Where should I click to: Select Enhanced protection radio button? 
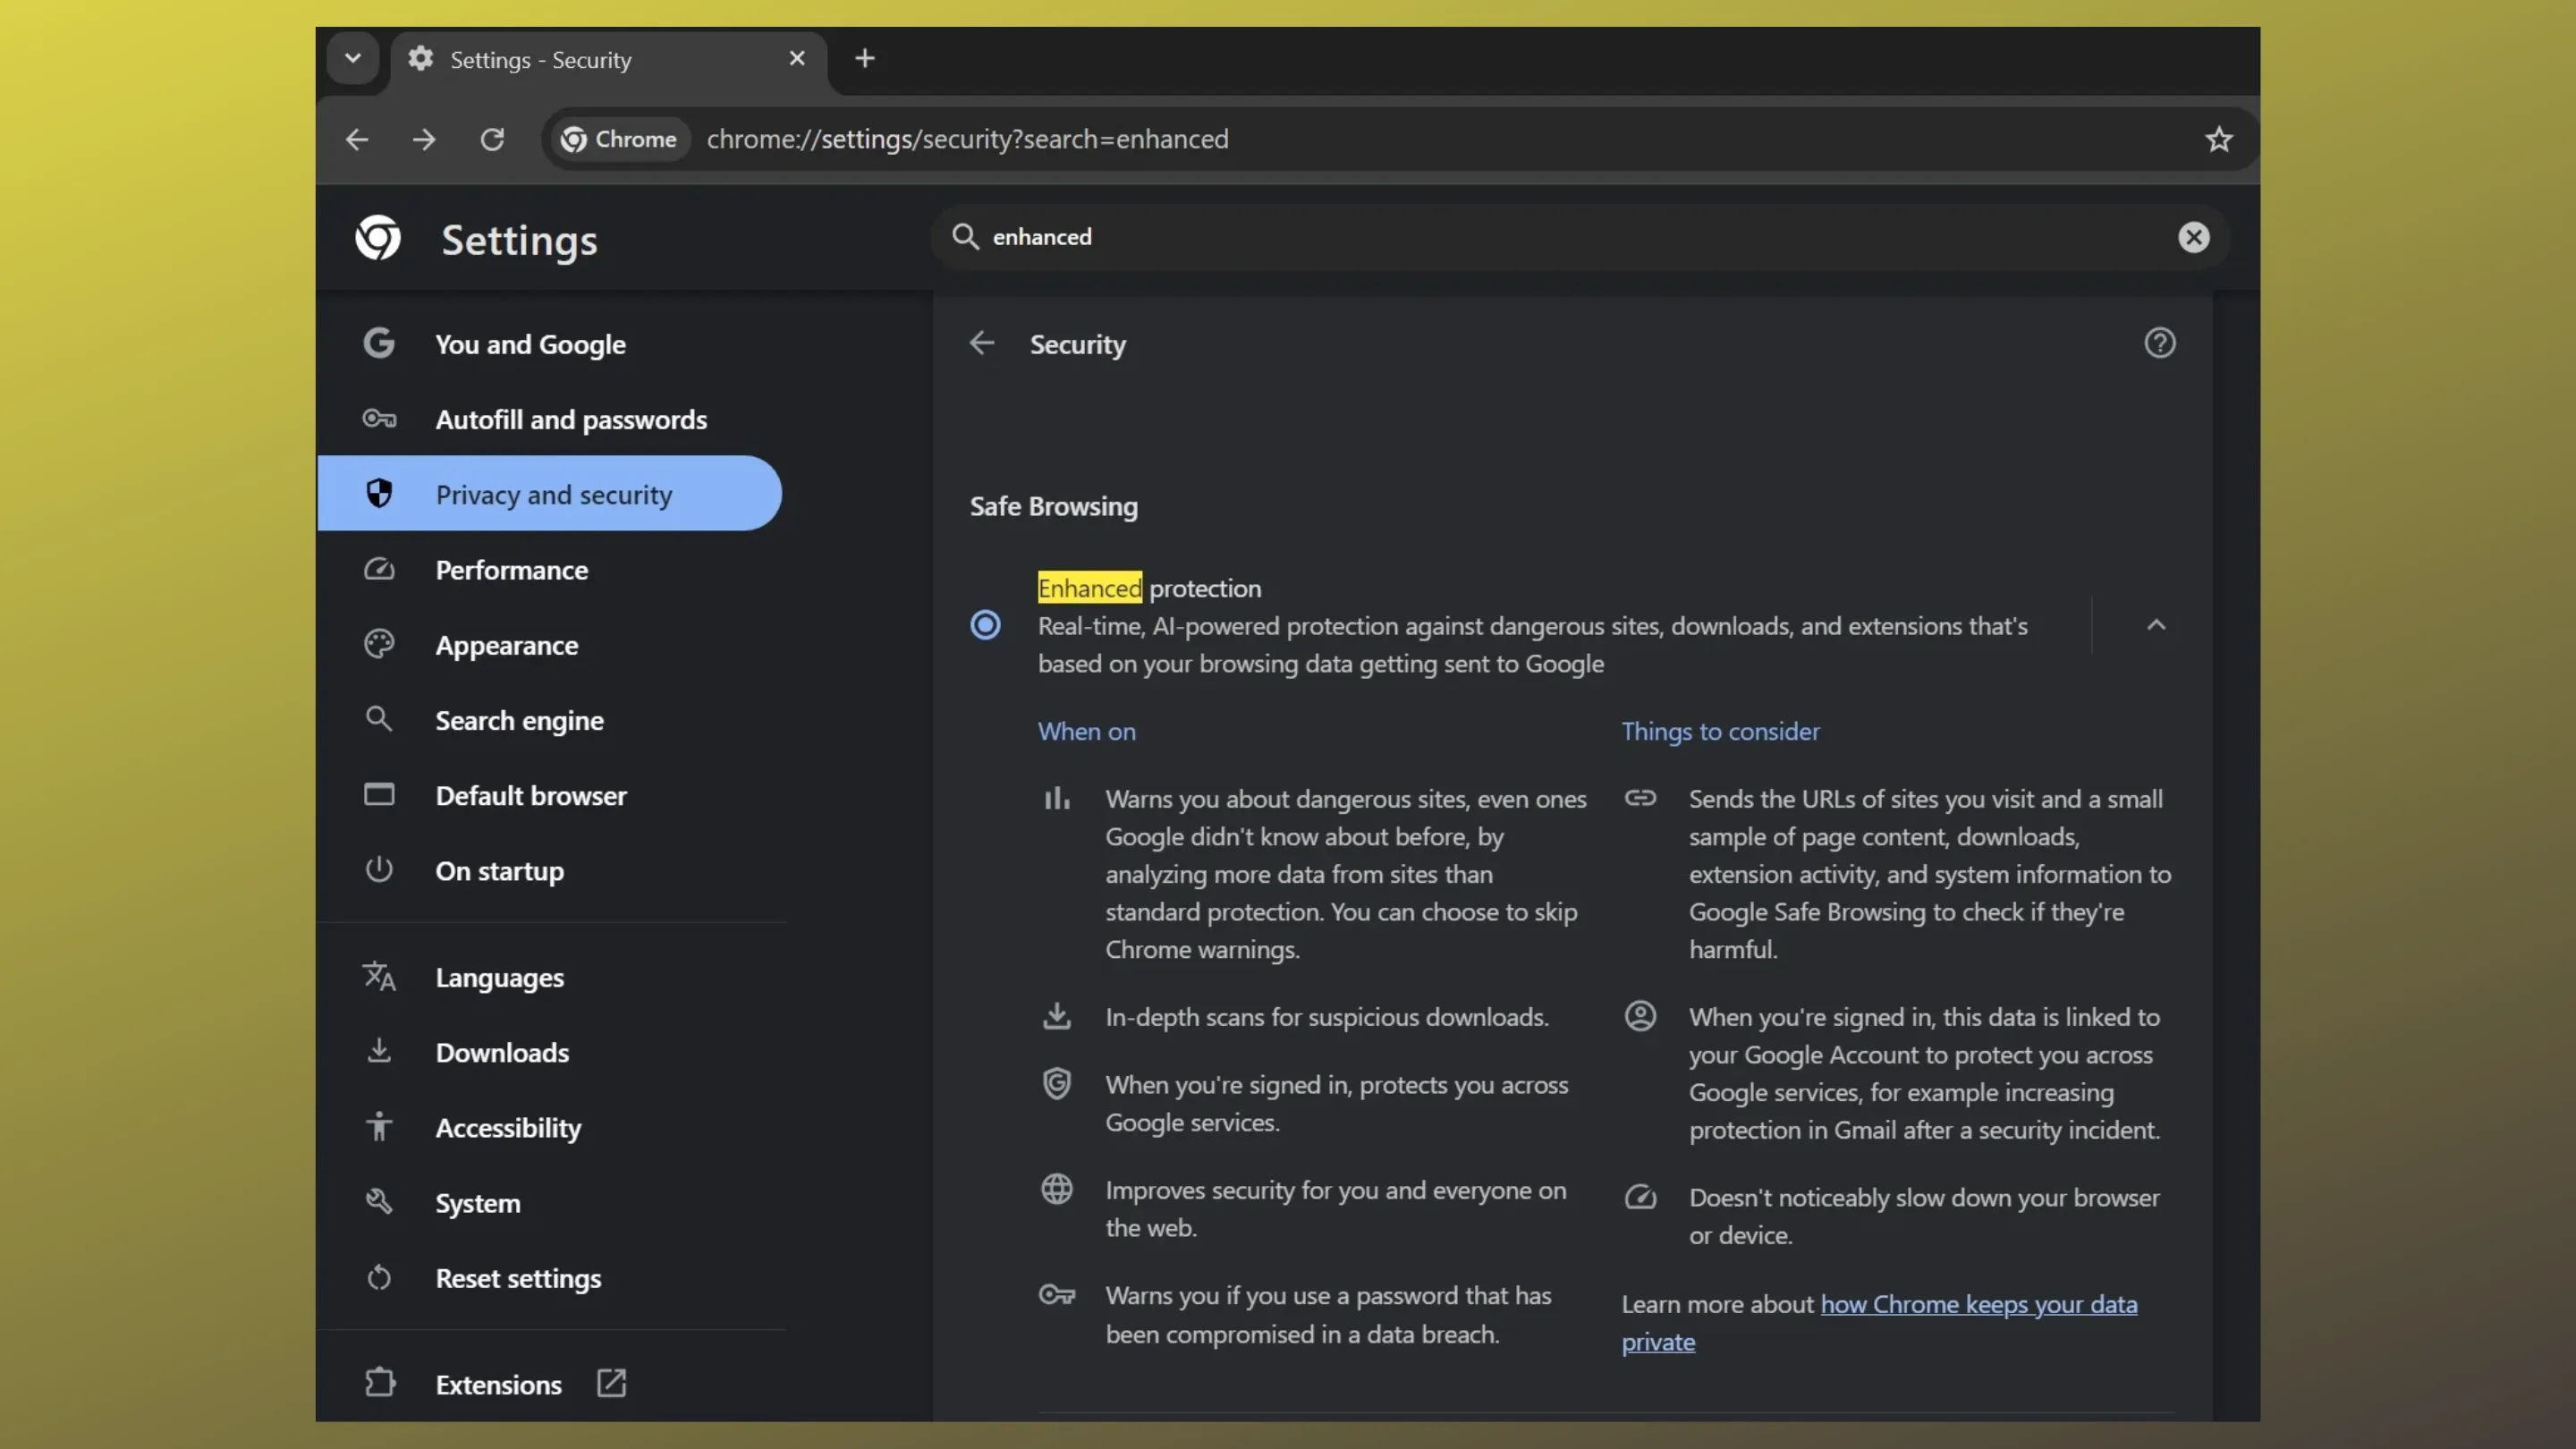(985, 625)
